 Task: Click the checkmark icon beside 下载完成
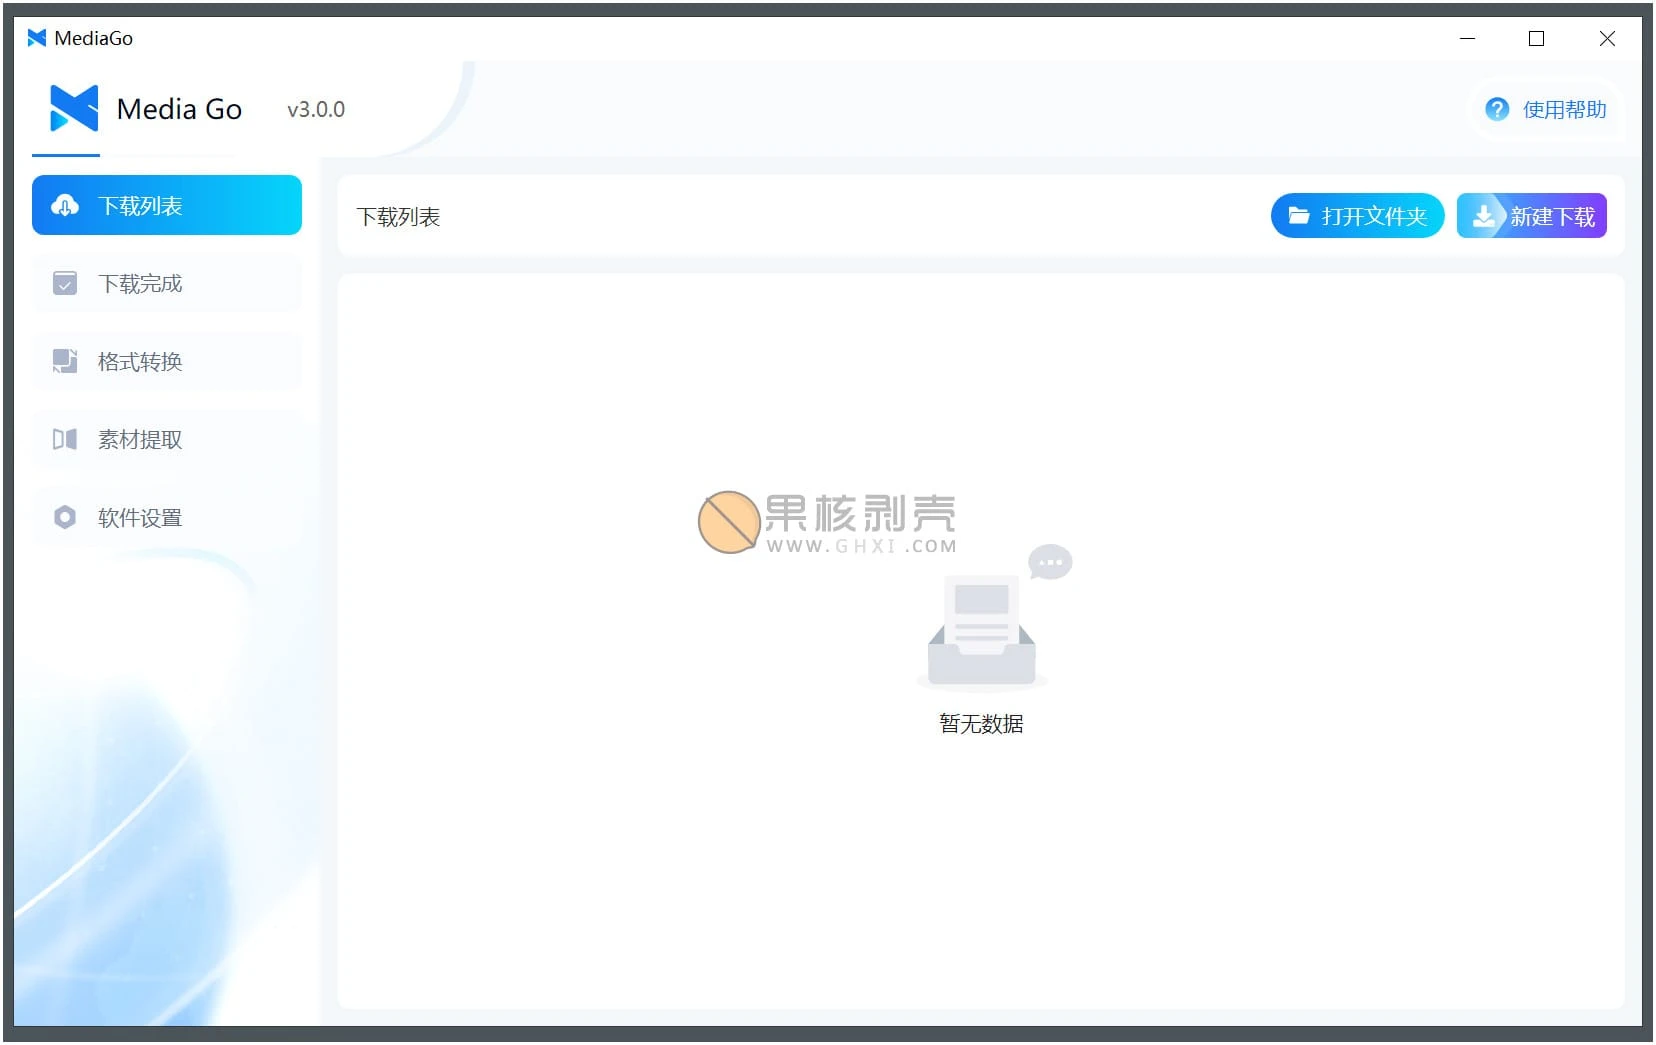[x=65, y=284]
